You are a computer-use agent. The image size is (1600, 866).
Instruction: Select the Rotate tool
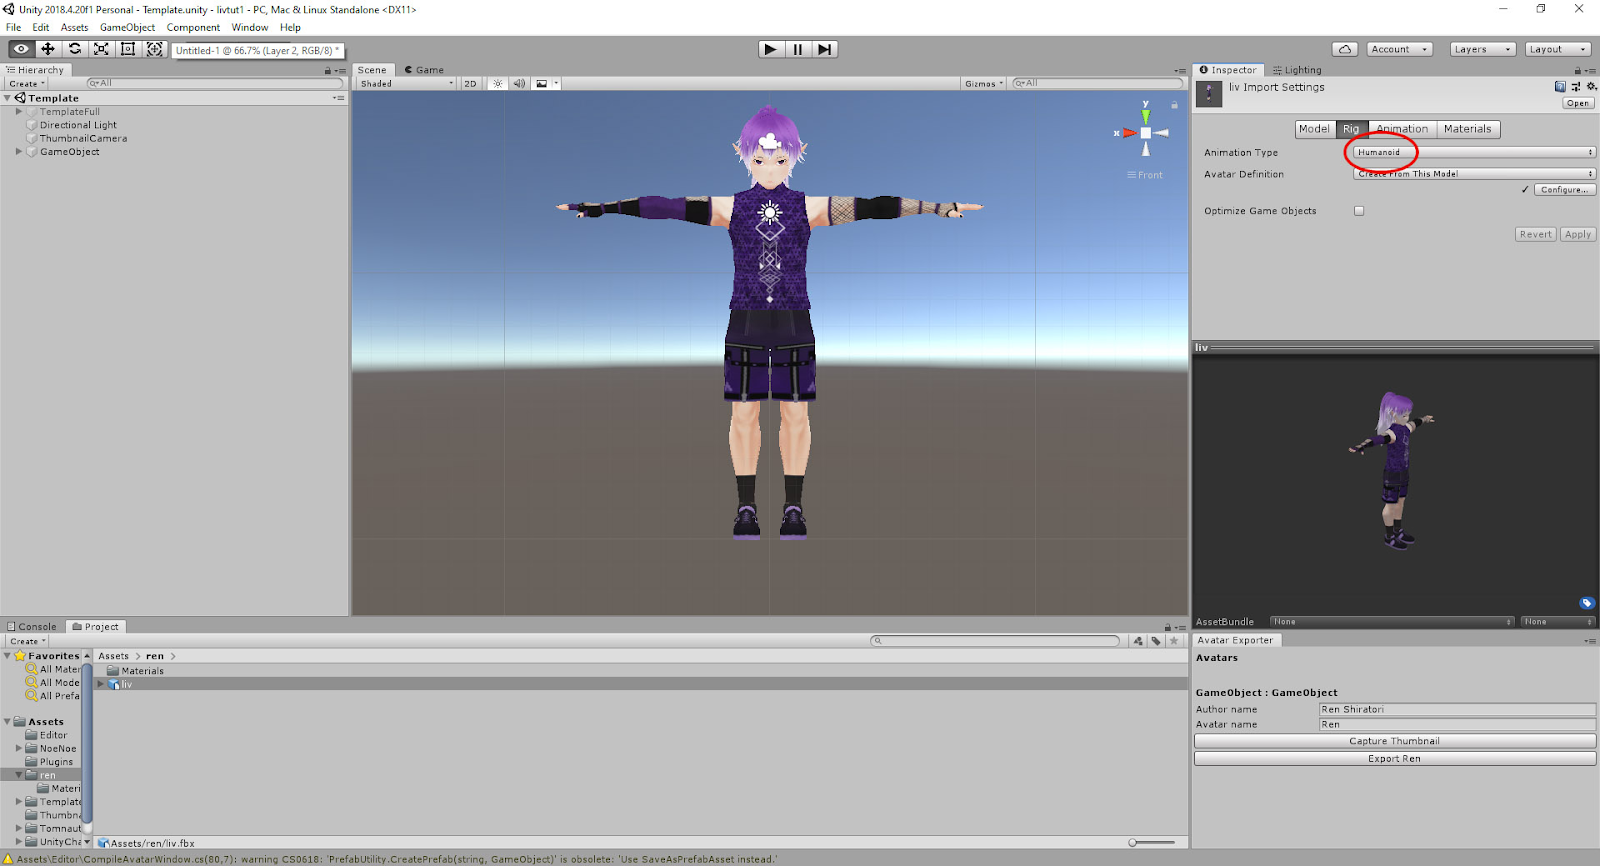tap(75, 49)
